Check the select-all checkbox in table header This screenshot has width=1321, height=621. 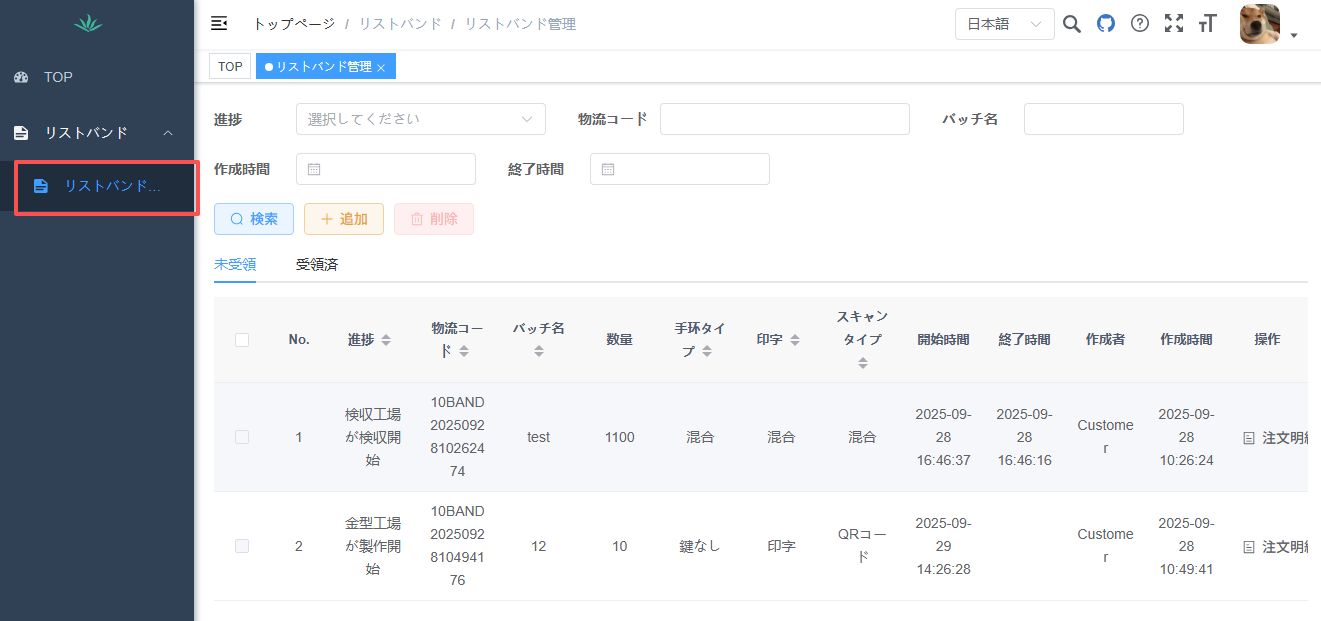click(242, 340)
